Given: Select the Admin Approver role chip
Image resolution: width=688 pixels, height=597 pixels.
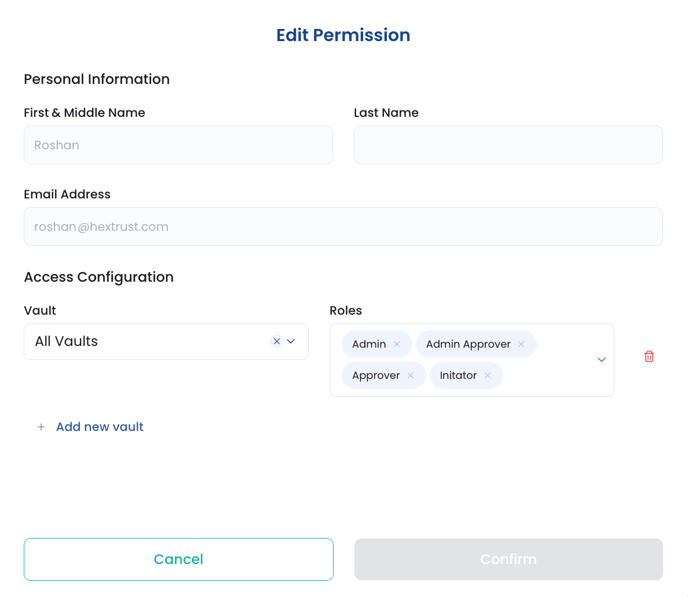Looking at the screenshot, I should (x=468, y=344).
